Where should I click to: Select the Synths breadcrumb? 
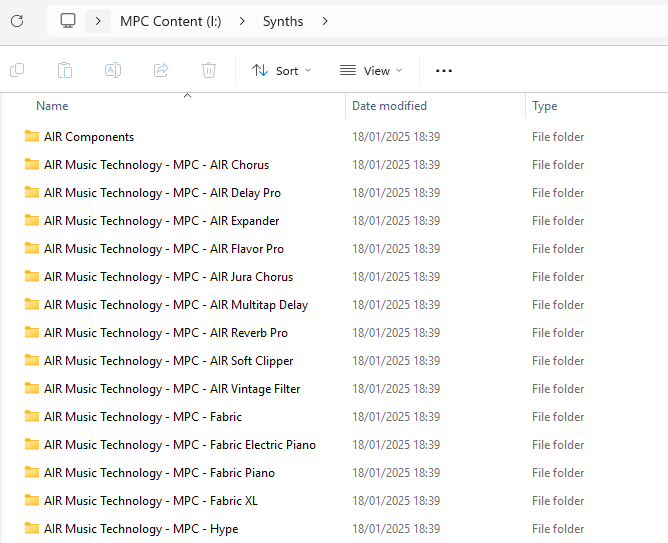point(283,21)
